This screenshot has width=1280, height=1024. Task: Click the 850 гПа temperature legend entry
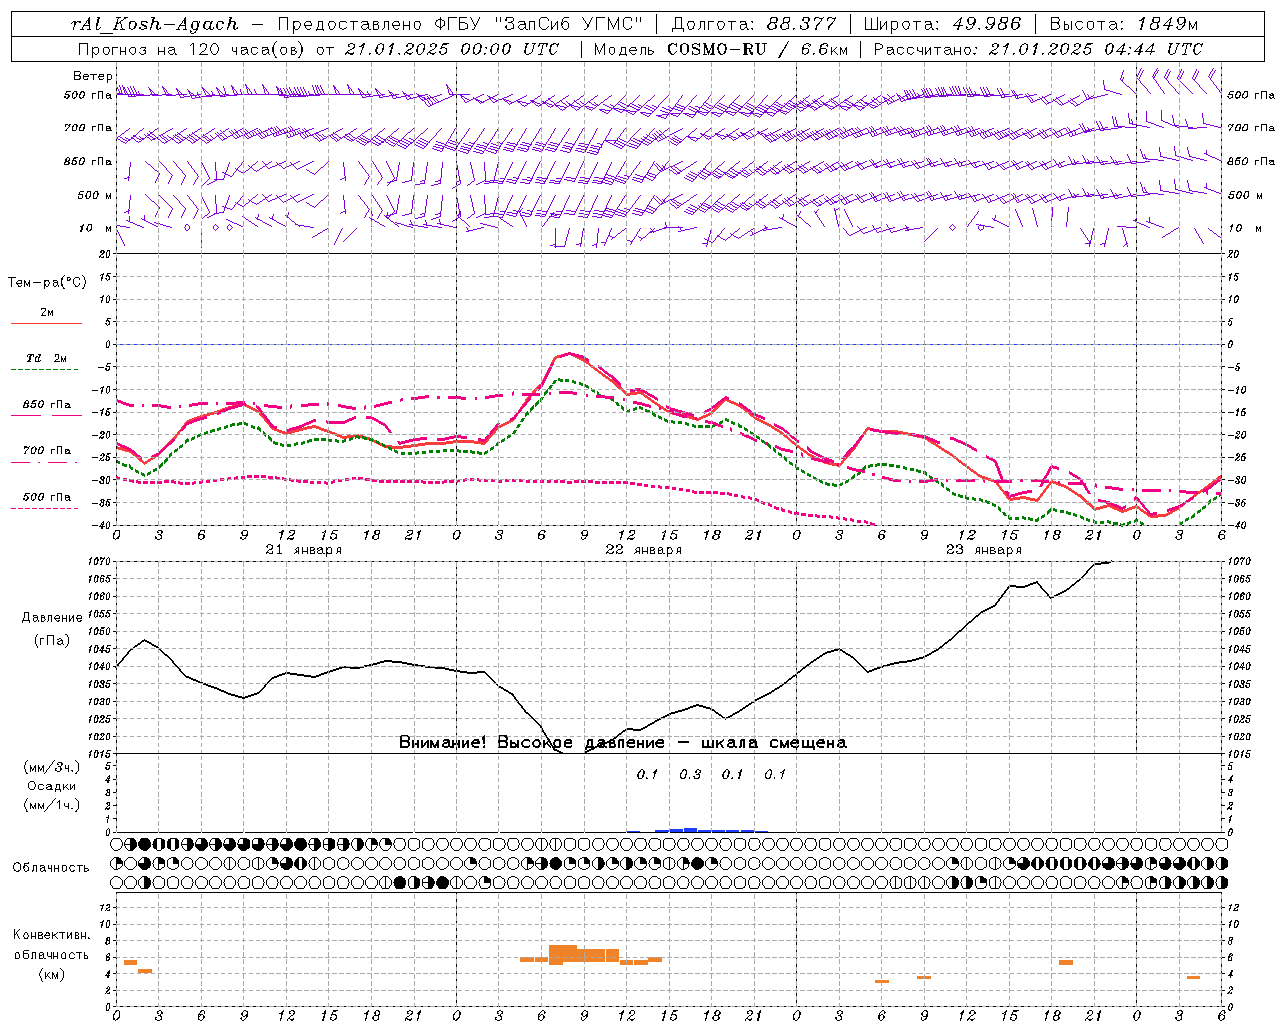point(47,405)
